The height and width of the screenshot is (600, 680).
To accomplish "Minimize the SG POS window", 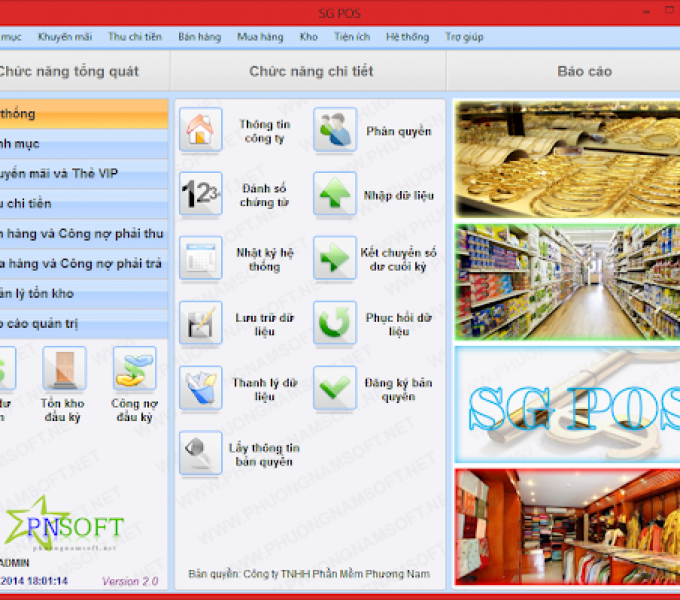I will pos(646,12).
